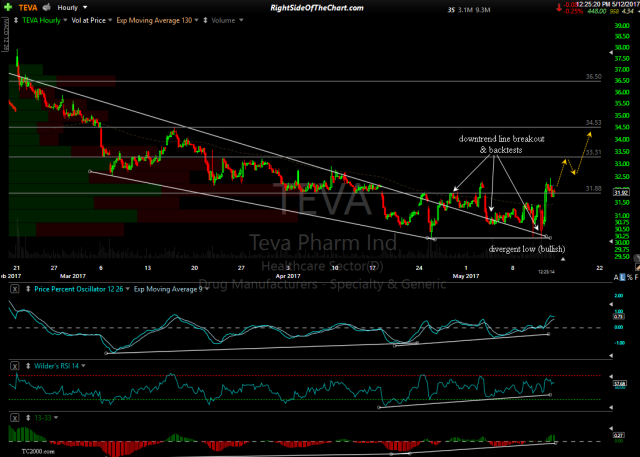
Task: Click the lower scale triangle on RSI pane
Action: point(611,407)
